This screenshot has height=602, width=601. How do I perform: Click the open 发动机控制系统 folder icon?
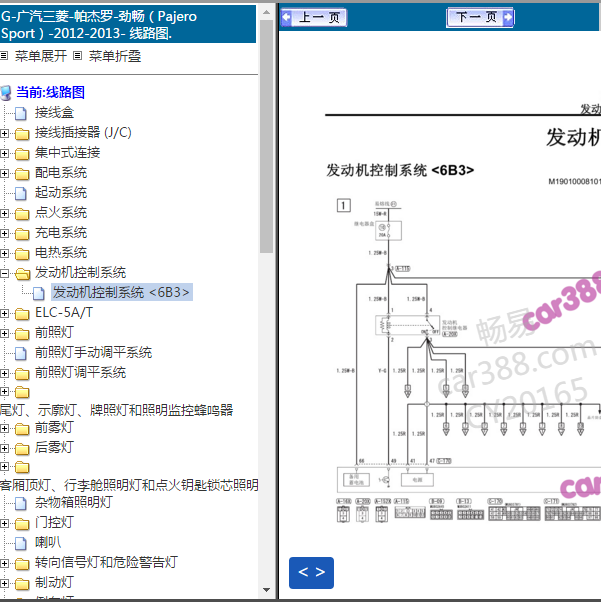click(x=22, y=273)
